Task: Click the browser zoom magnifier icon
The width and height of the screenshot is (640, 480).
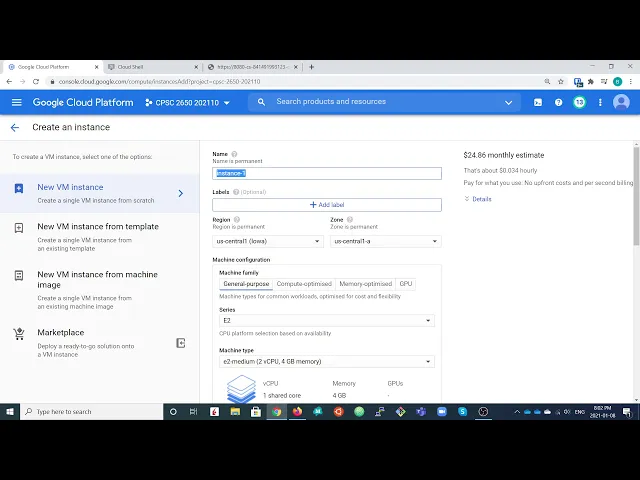Action: click(x=547, y=82)
